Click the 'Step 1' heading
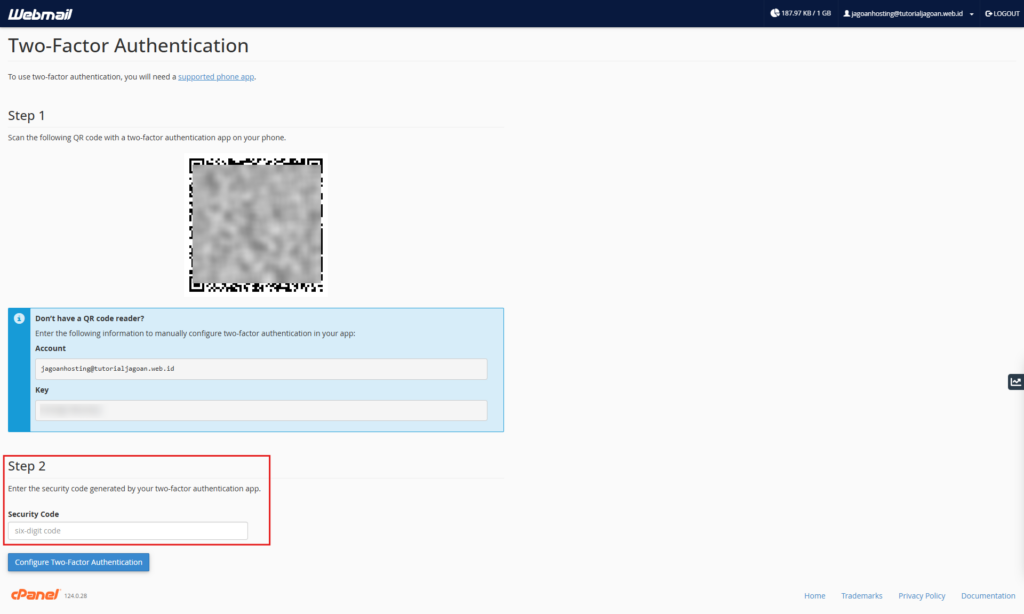Screen dimensions: 1024x614 click(26, 116)
